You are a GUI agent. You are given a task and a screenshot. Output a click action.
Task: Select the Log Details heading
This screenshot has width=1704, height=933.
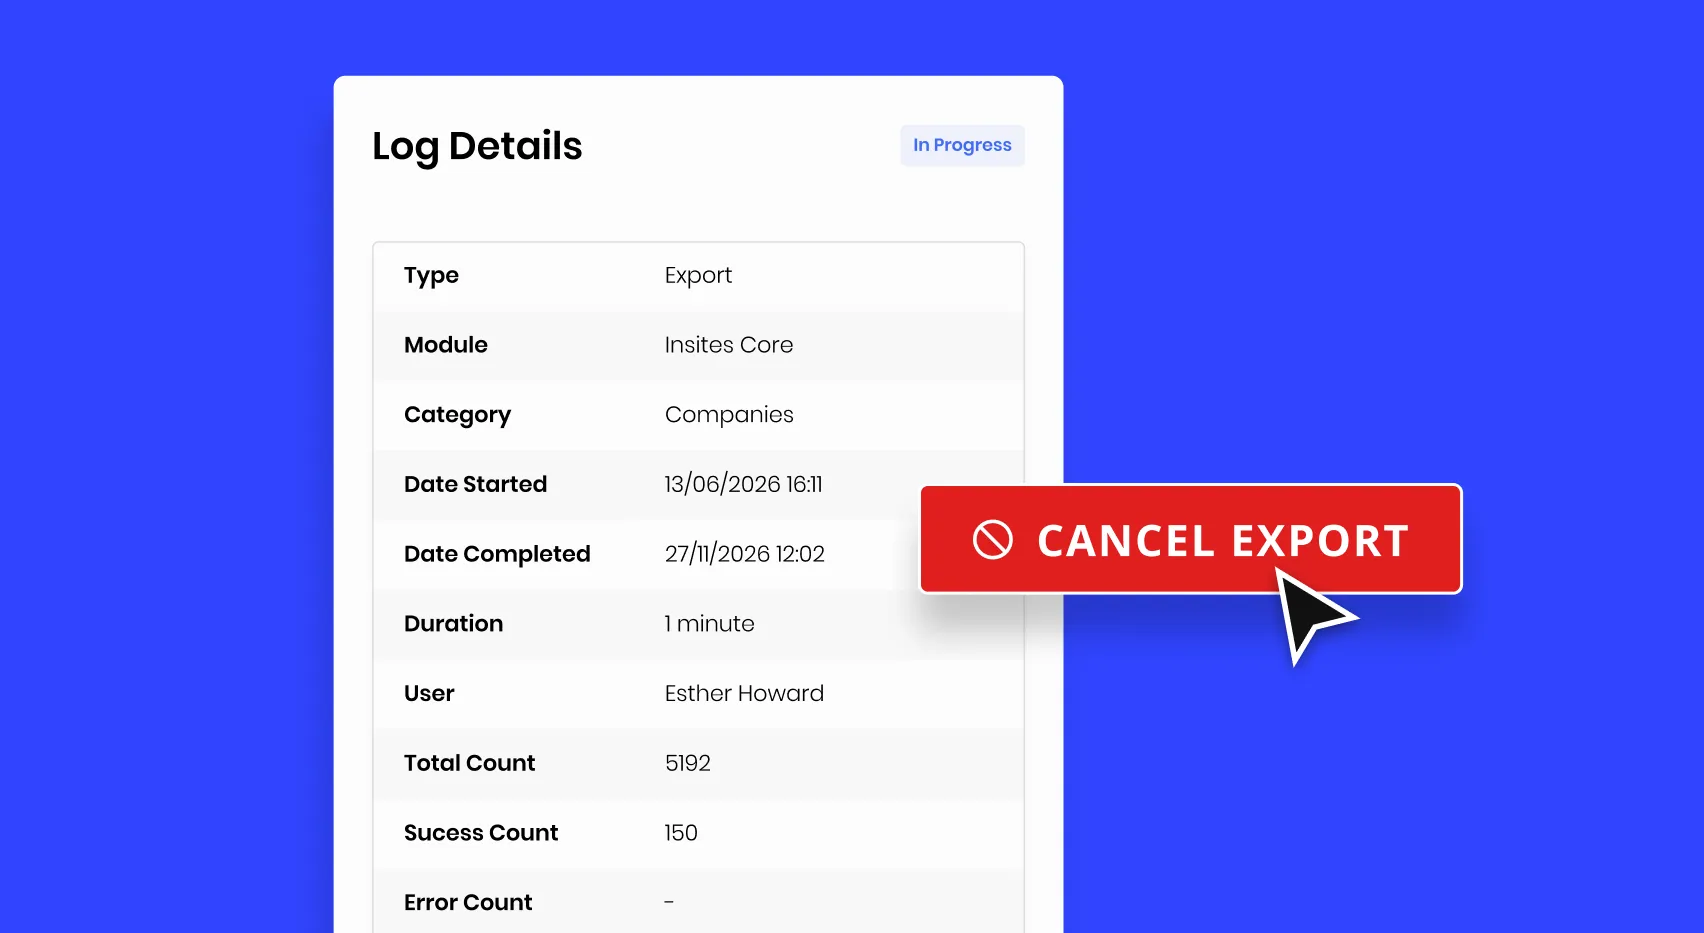click(x=477, y=146)
